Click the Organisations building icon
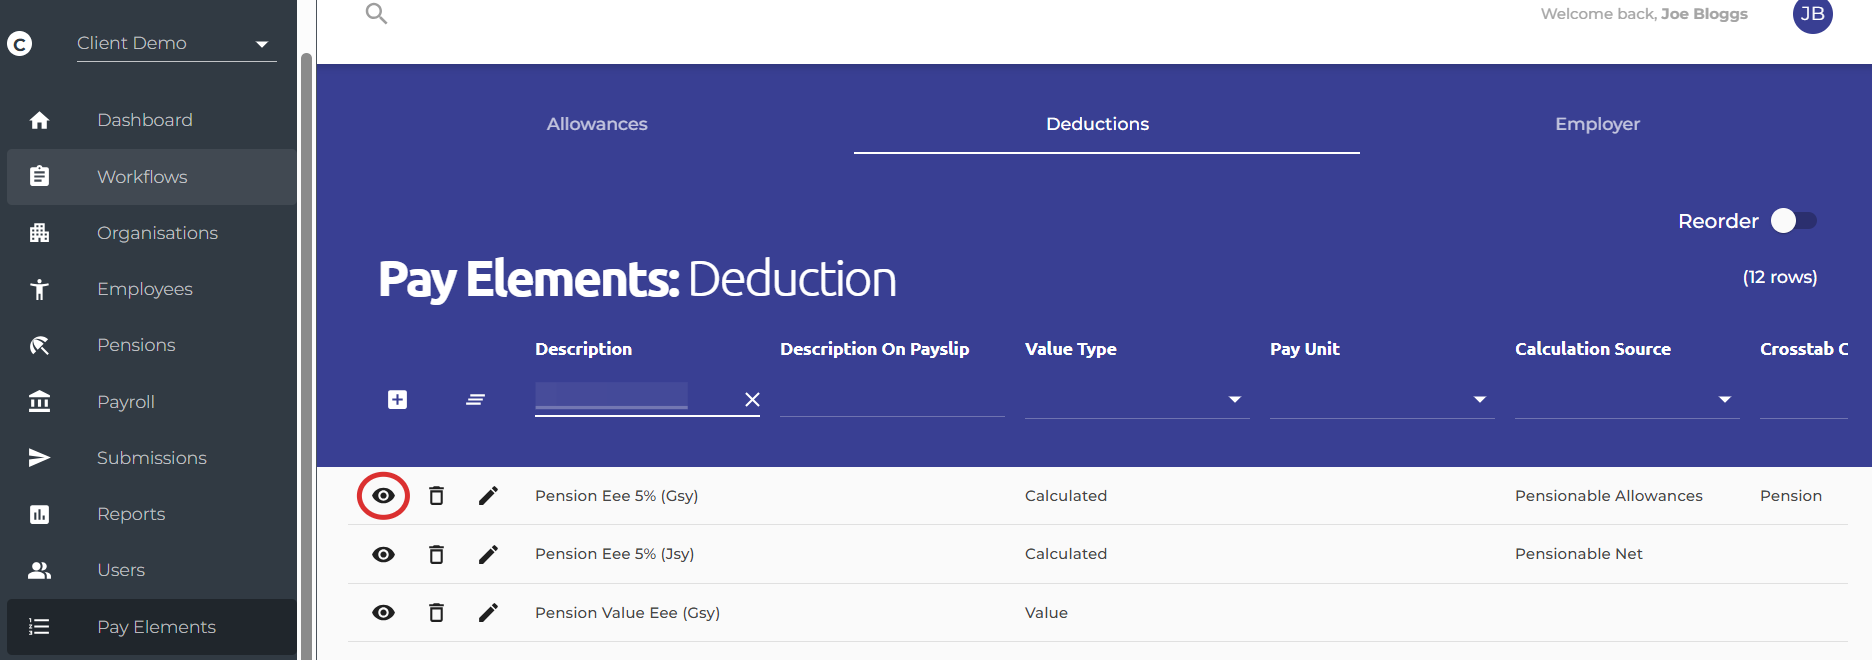Image resolution: width=1872 pixels, height=660 pixels. 39,233
